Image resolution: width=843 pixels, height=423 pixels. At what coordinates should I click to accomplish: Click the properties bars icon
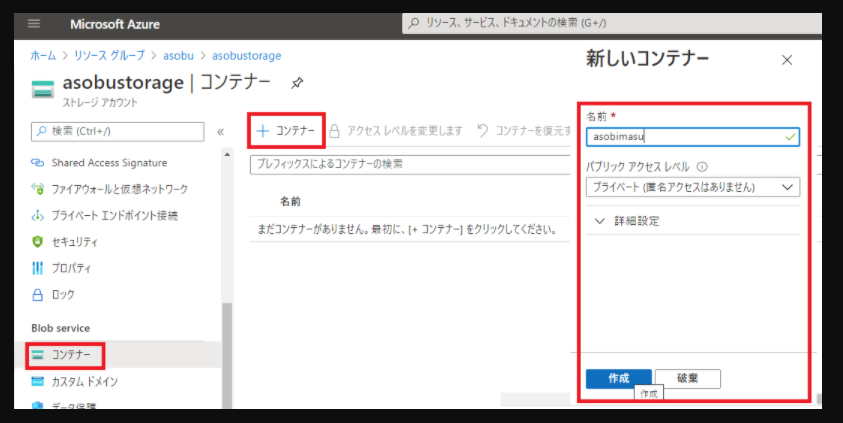click(37, 268)
